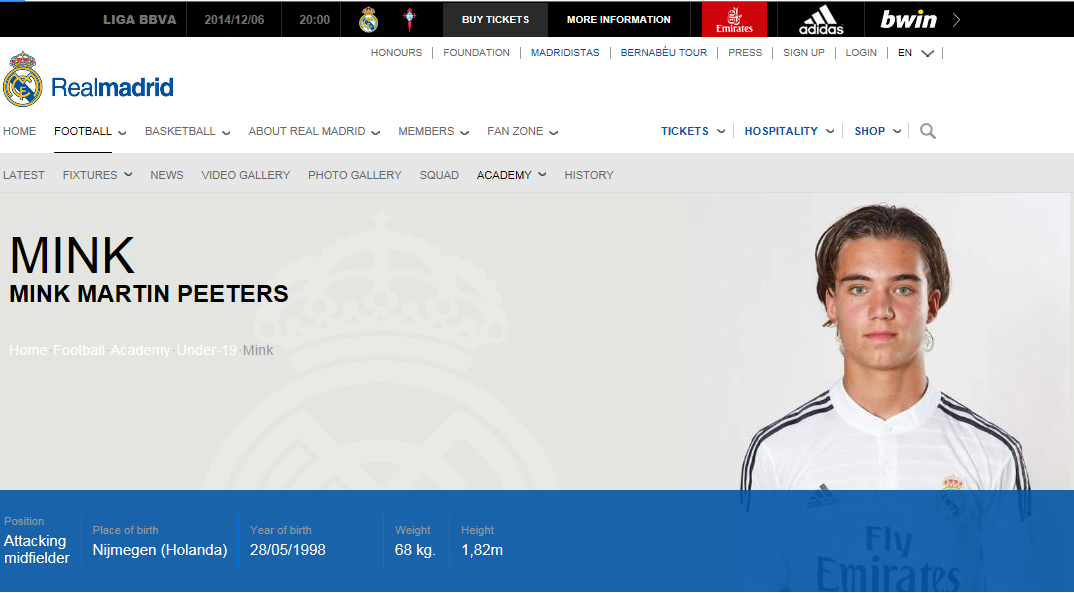Select the News submenu tab
This screenshot has width=1074, height=593.
[166, 175]
